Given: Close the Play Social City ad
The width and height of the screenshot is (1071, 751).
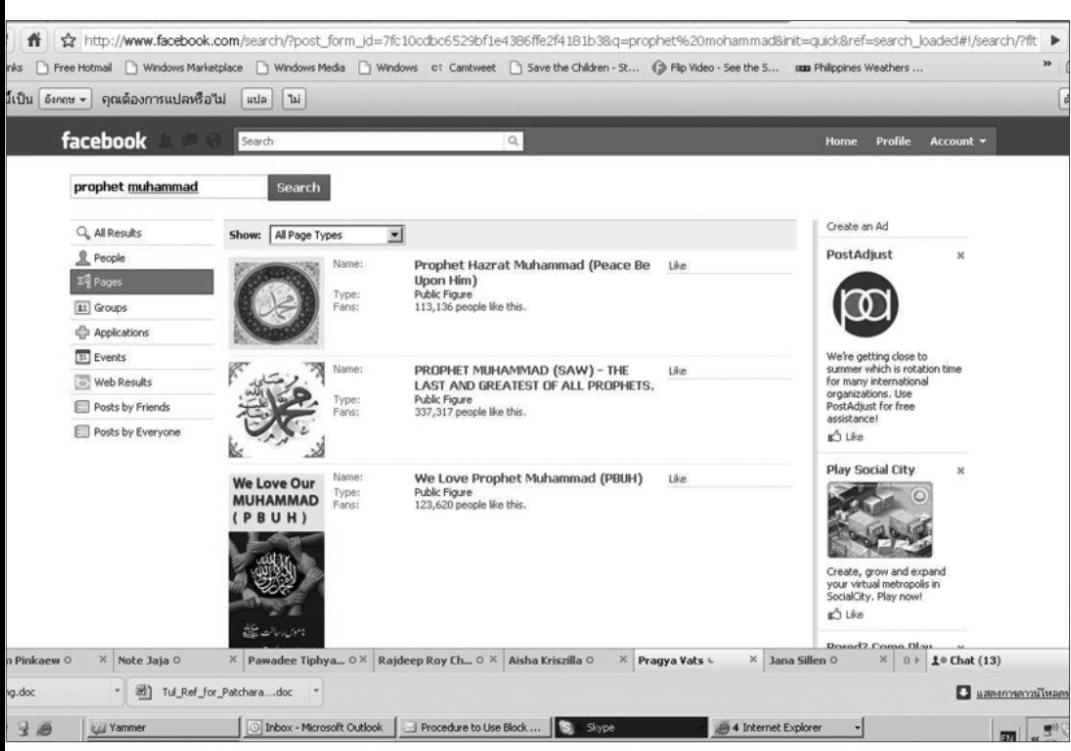Looking at the screenshot, I should tap(961, 470).
